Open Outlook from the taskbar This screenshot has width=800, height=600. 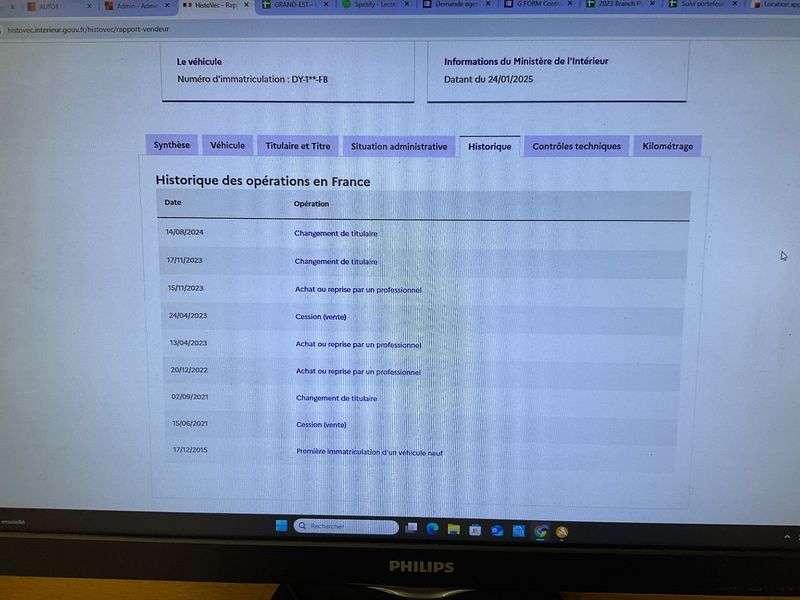click(497, 531)
